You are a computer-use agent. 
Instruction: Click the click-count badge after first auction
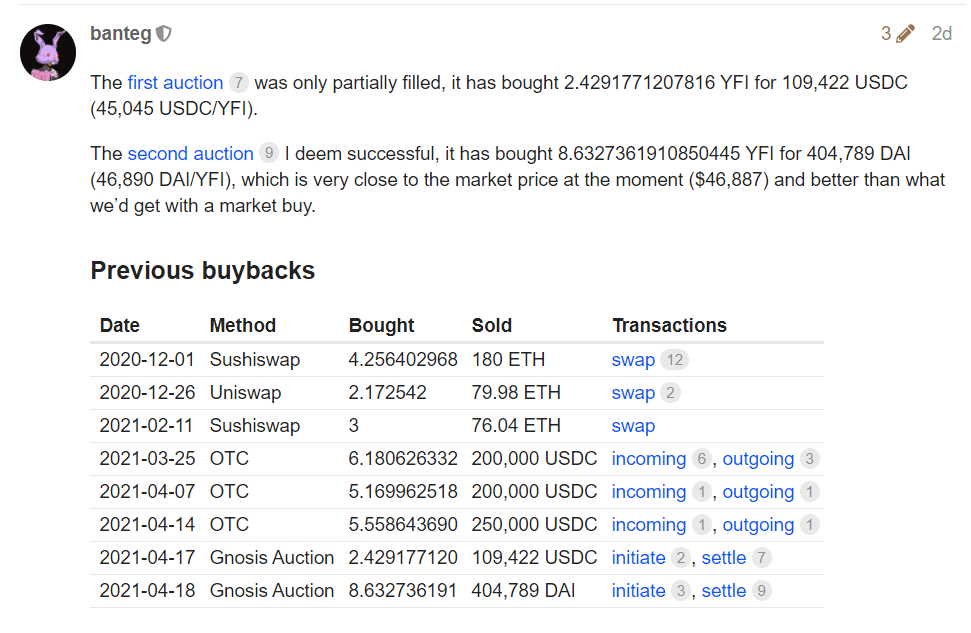coord(238,82)
